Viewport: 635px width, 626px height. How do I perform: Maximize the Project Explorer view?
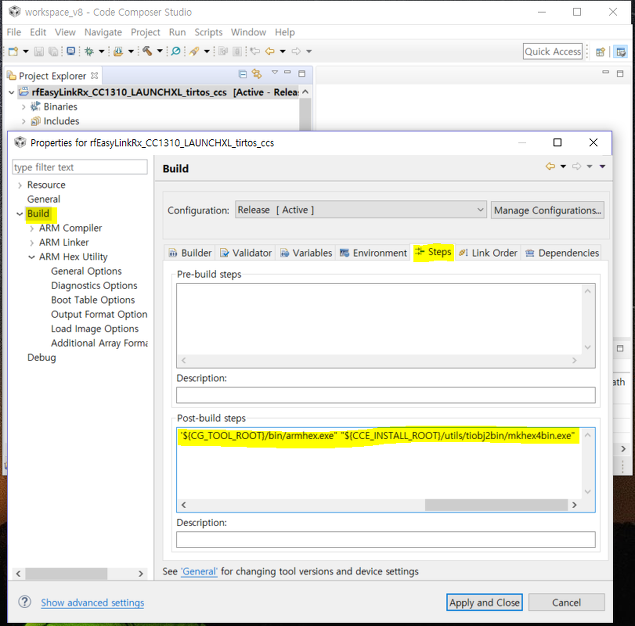point(302,74)
